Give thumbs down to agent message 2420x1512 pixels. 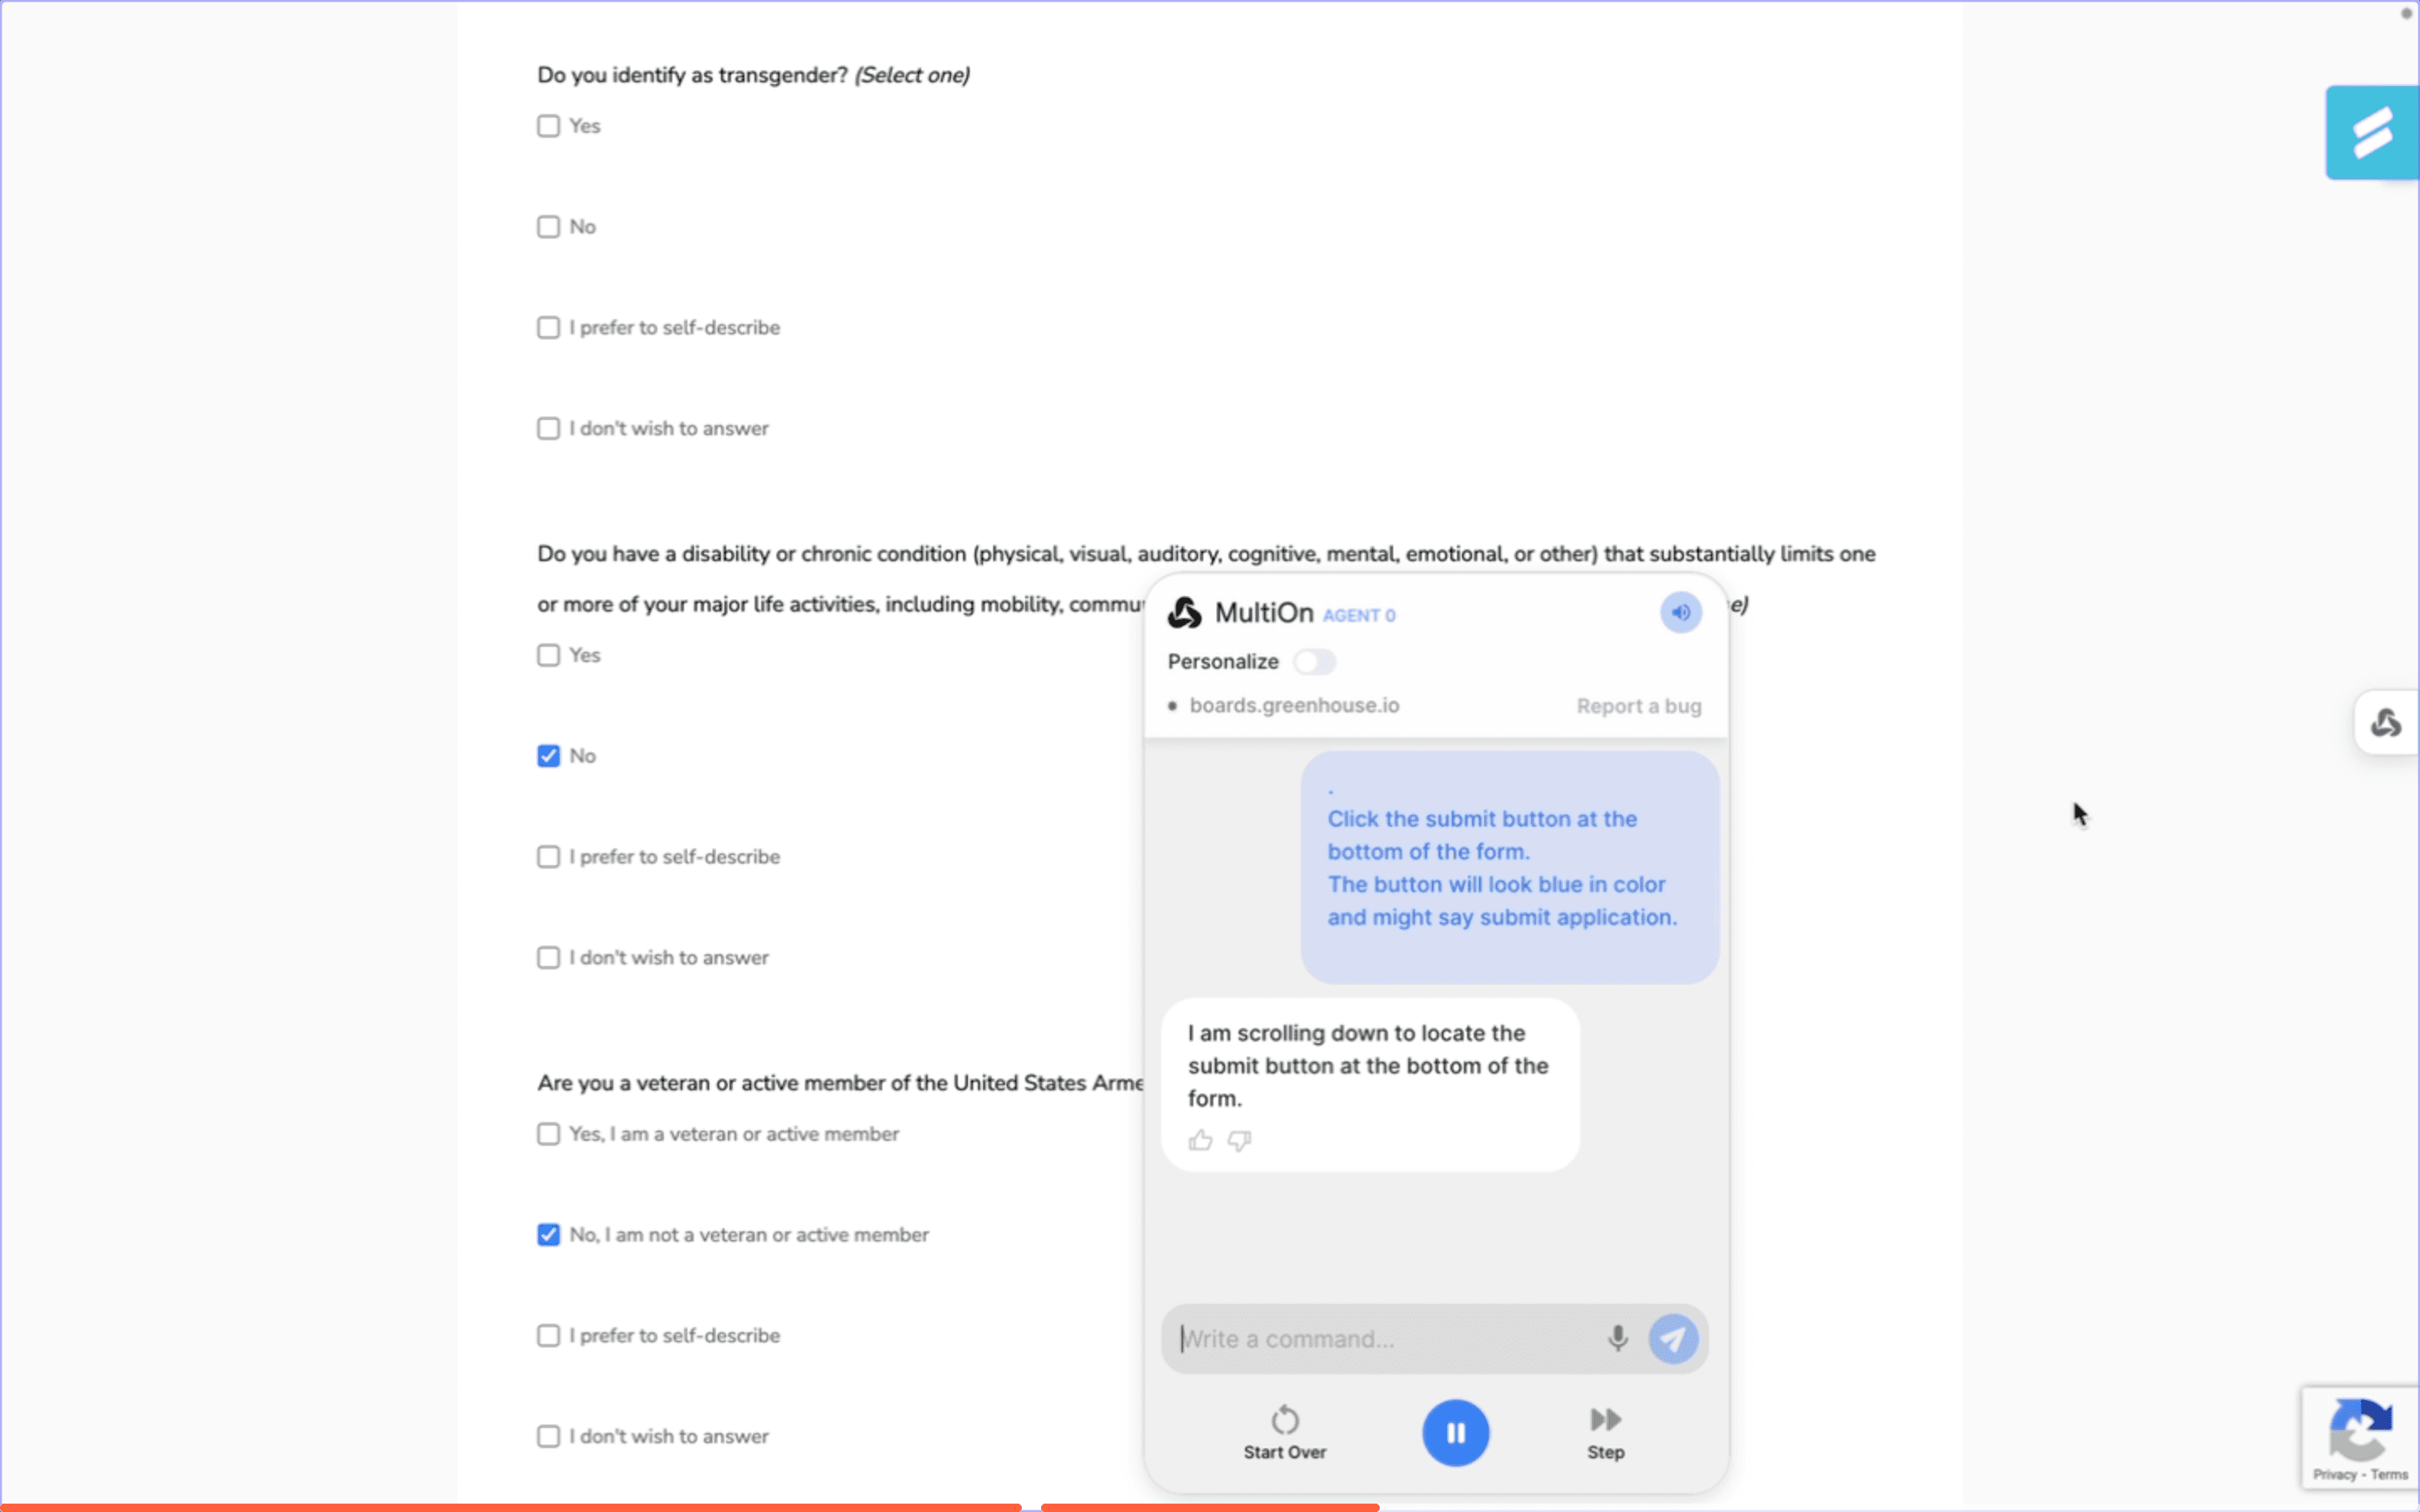click(1239, 1140)
